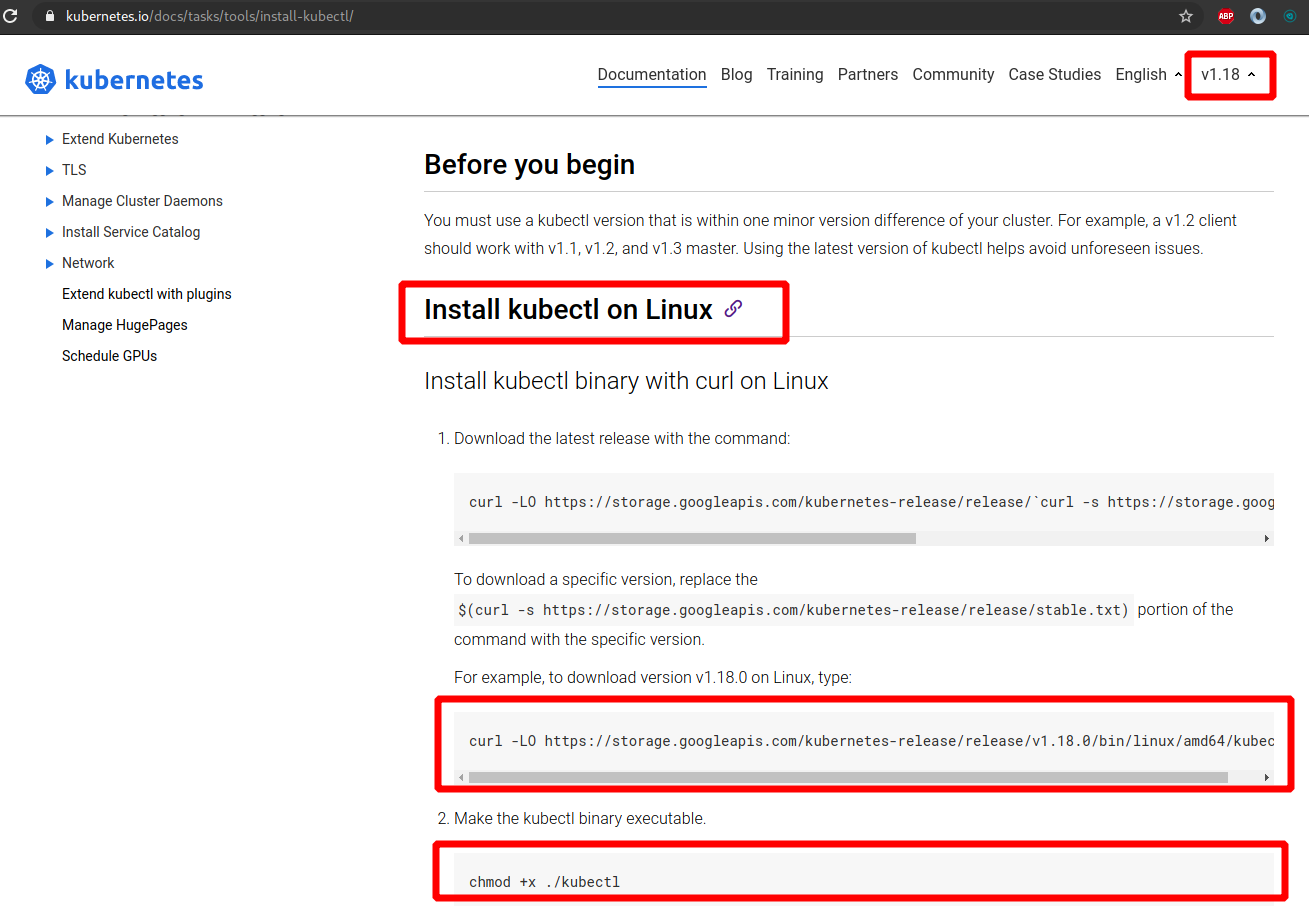This screenshot has width=1309, height=906.
Task: Click the inline stable.txt curl code snippet
Action: (794, 610)
